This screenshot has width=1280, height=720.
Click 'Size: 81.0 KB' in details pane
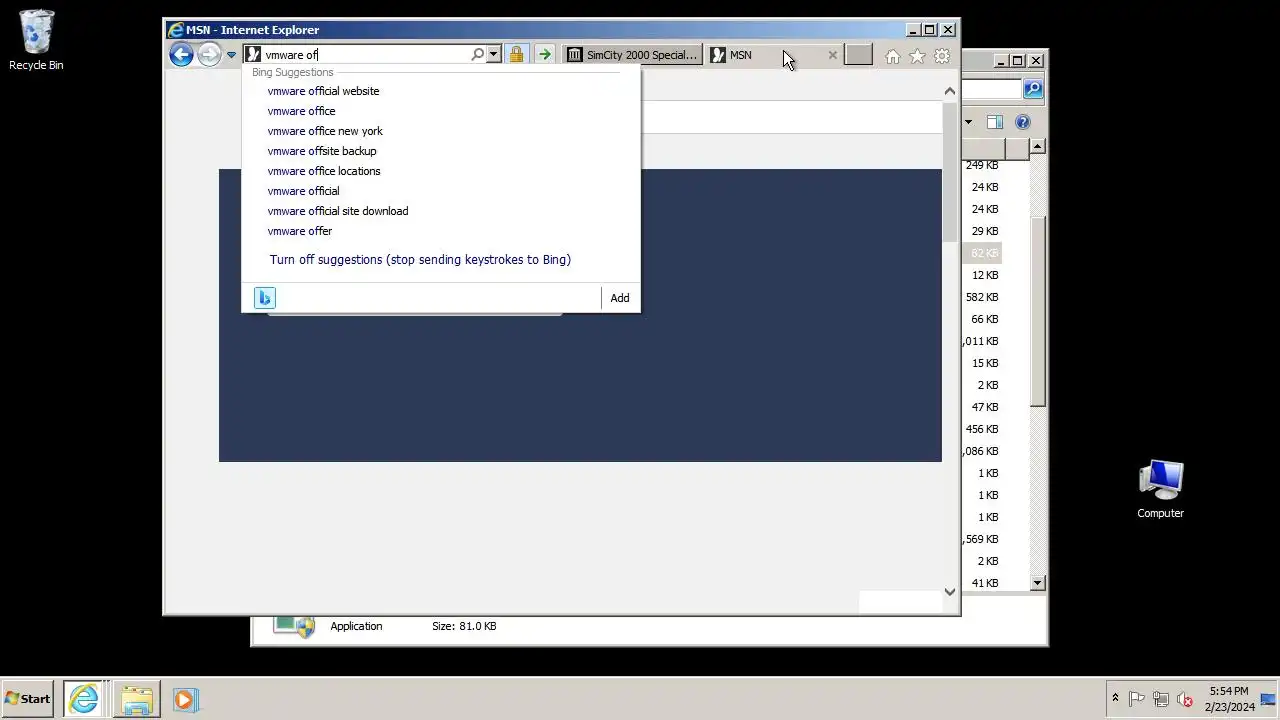click(x=464, y=626)
